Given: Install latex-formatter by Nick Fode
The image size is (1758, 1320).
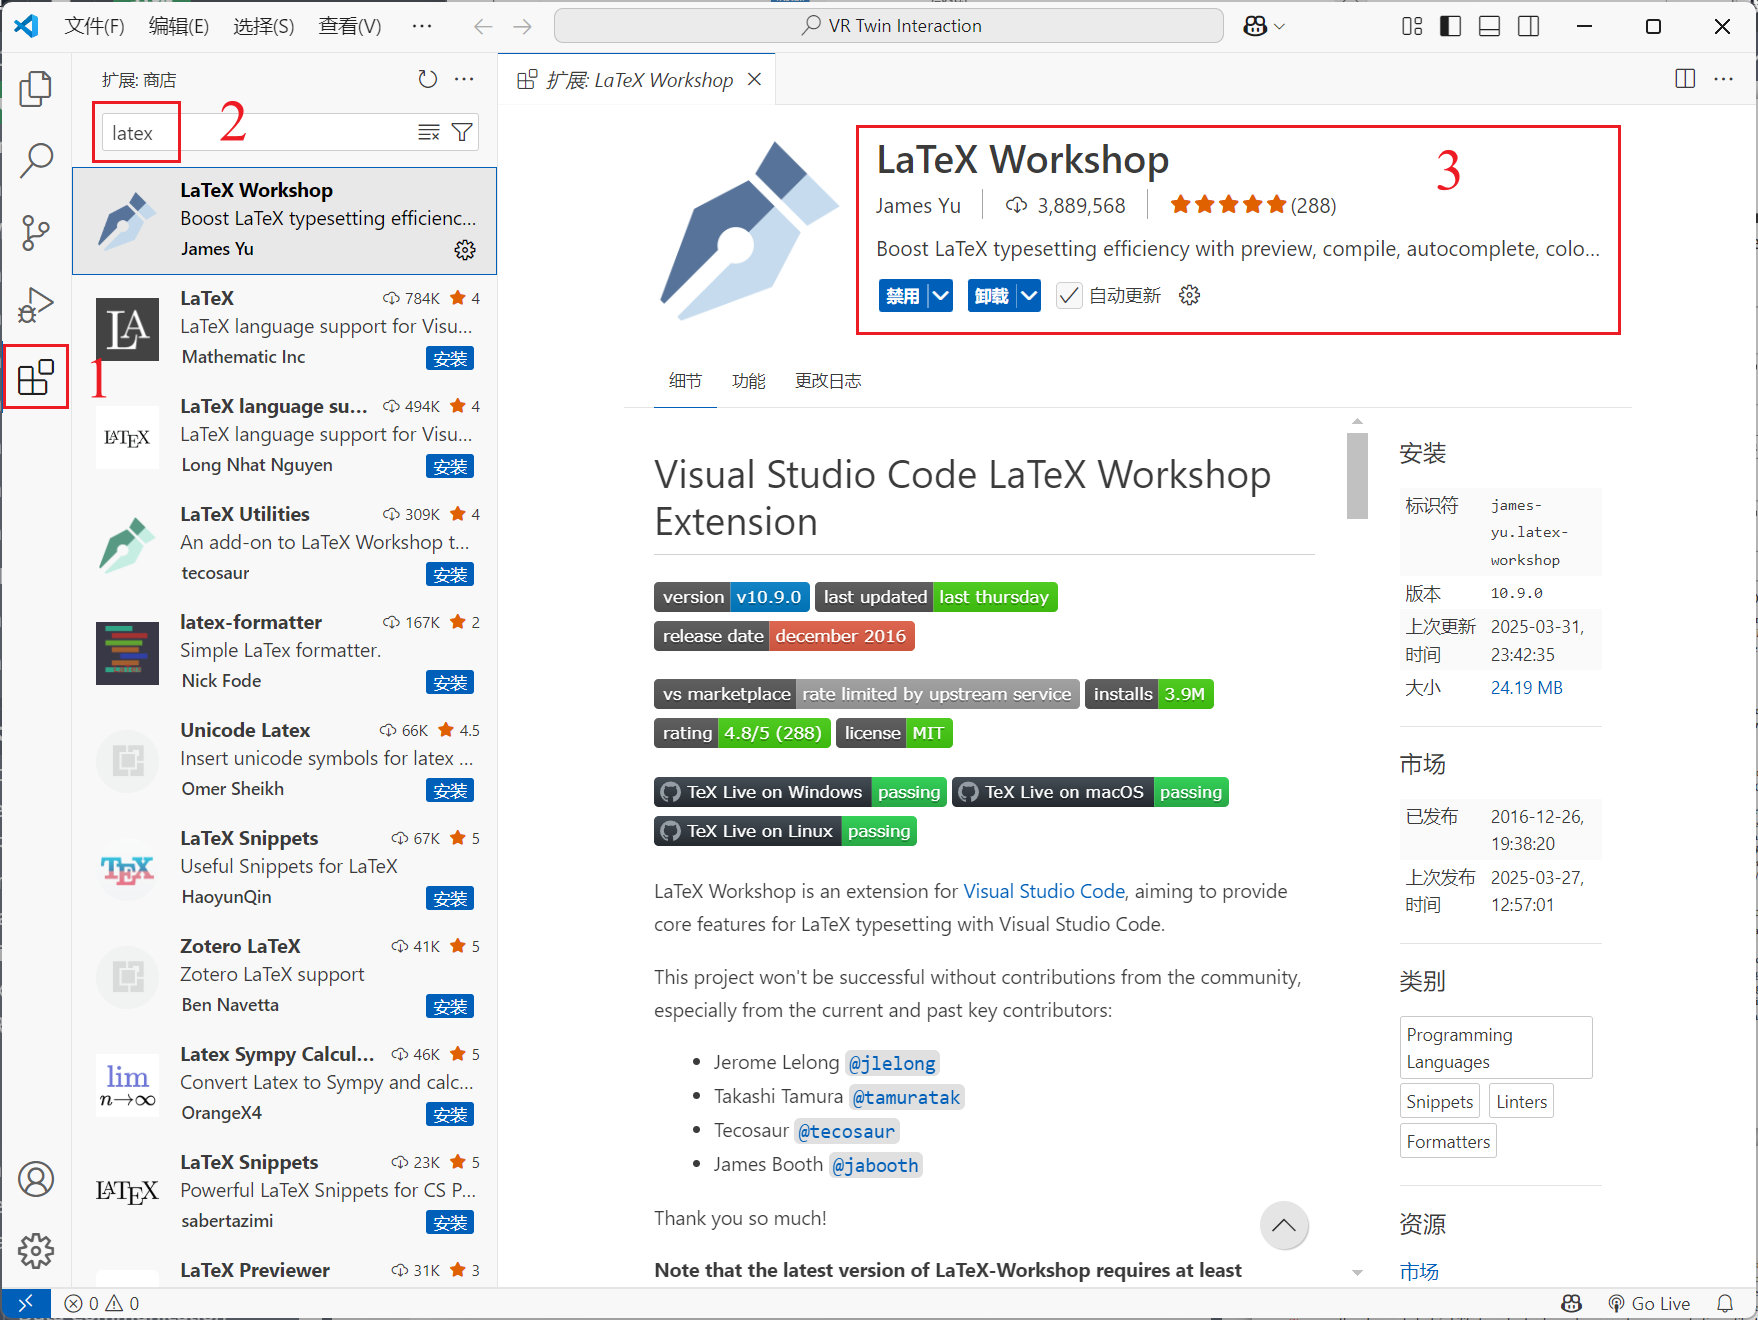Looking at the screenshot, I should click(450, 683).
